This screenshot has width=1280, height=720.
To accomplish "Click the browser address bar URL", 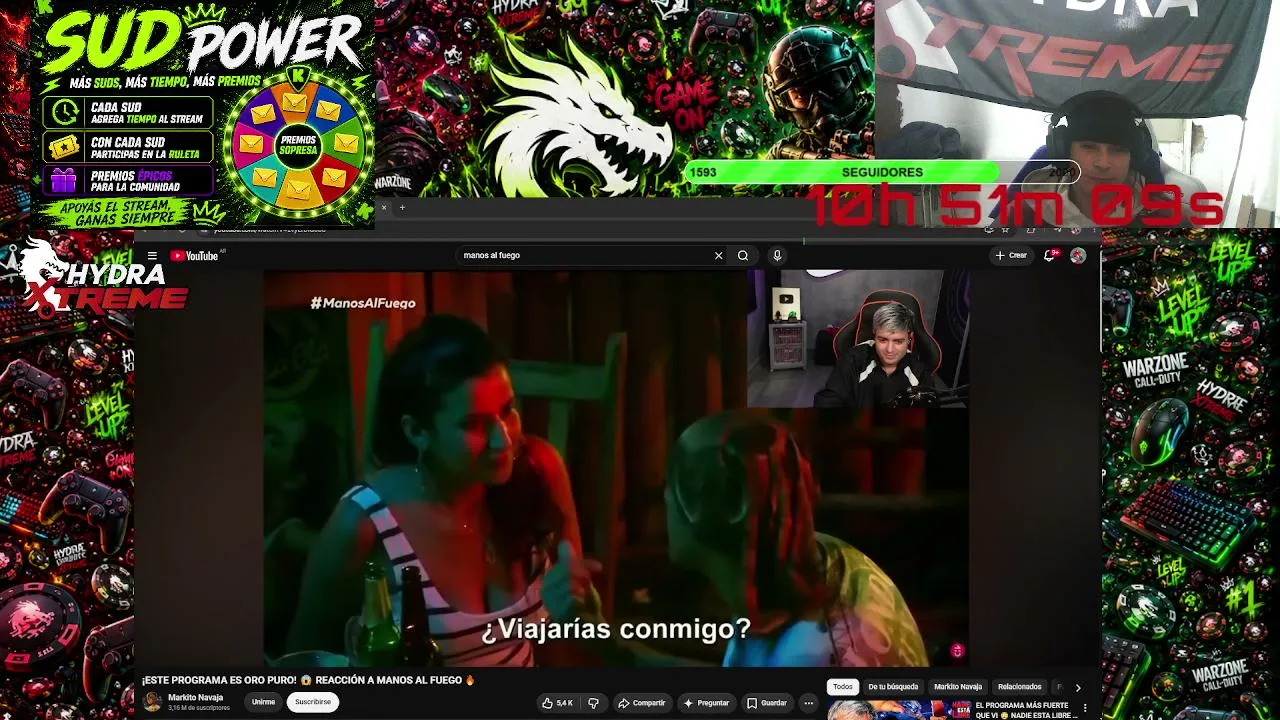I will [x=270, y=229].
